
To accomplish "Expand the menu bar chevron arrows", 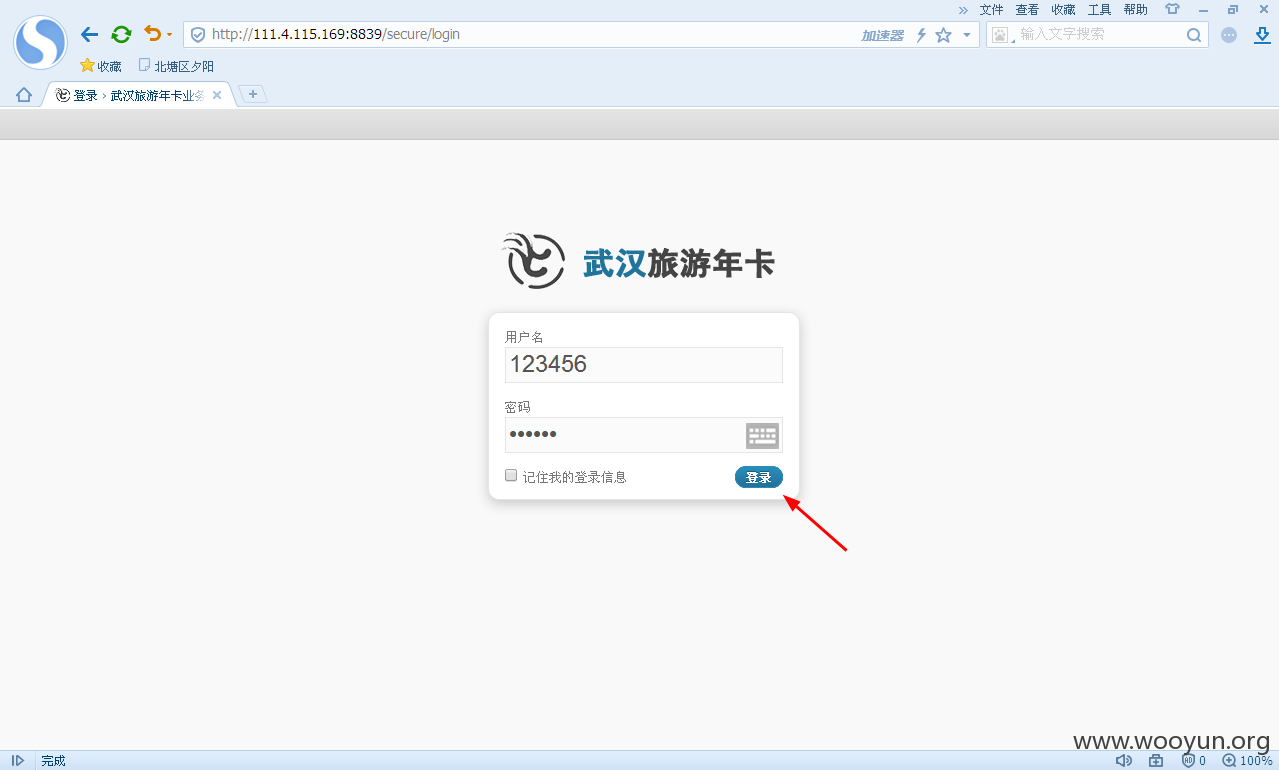I will click(x=963, y=9).
